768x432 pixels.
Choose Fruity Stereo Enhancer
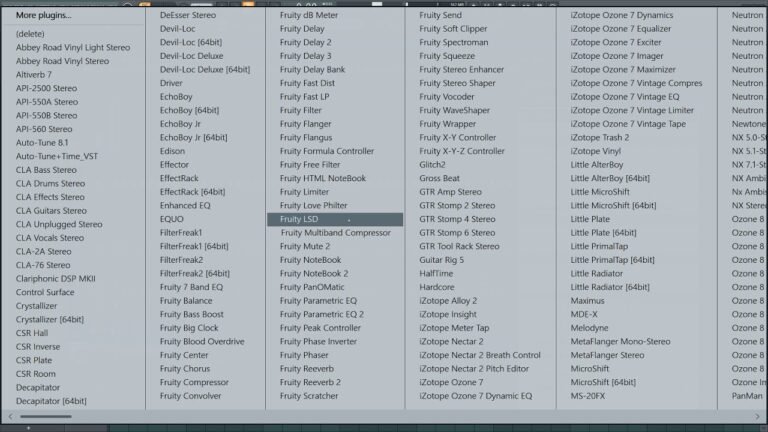[461, 70]
